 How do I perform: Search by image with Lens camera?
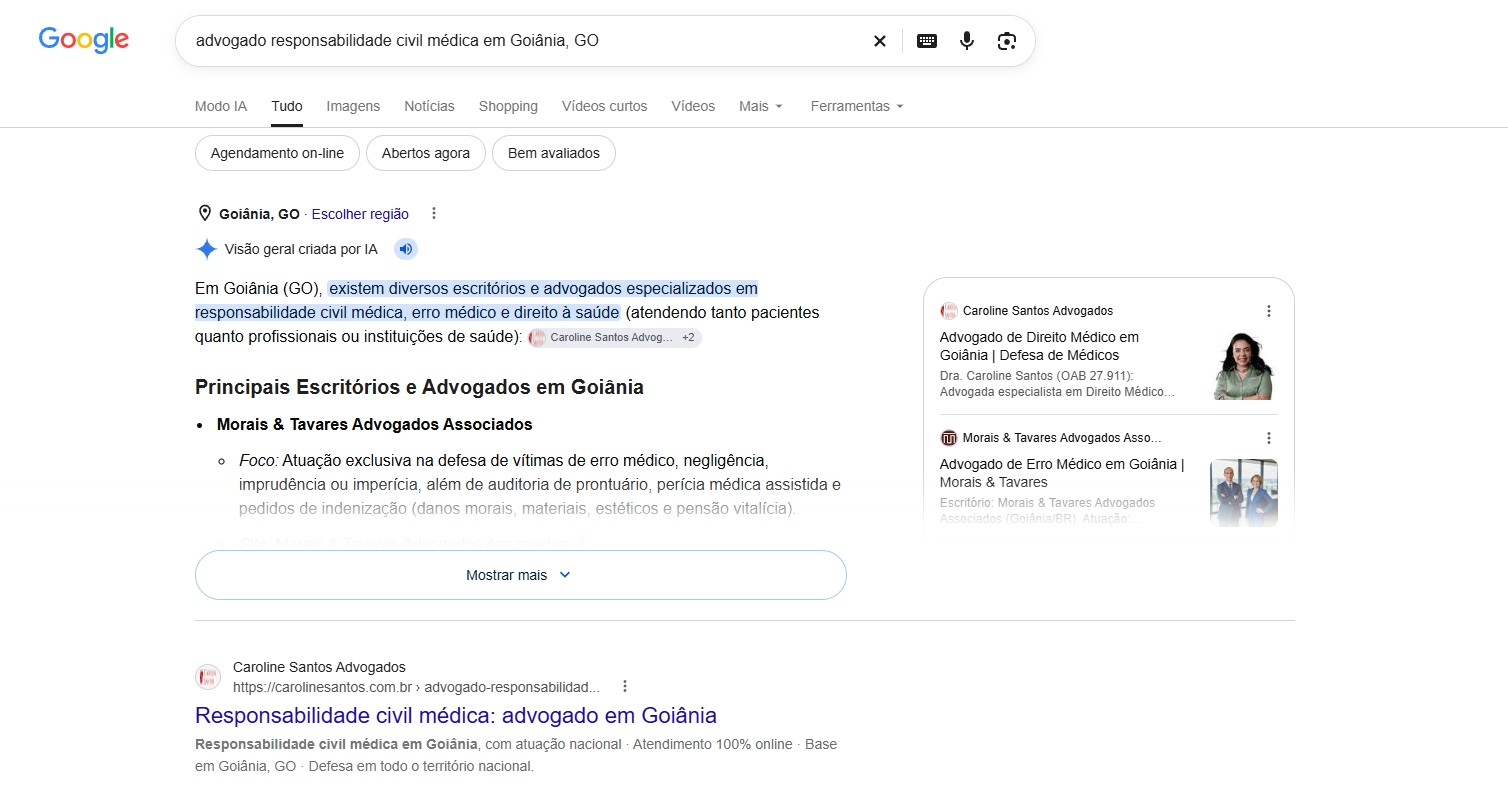click(x=1007, y=41)
